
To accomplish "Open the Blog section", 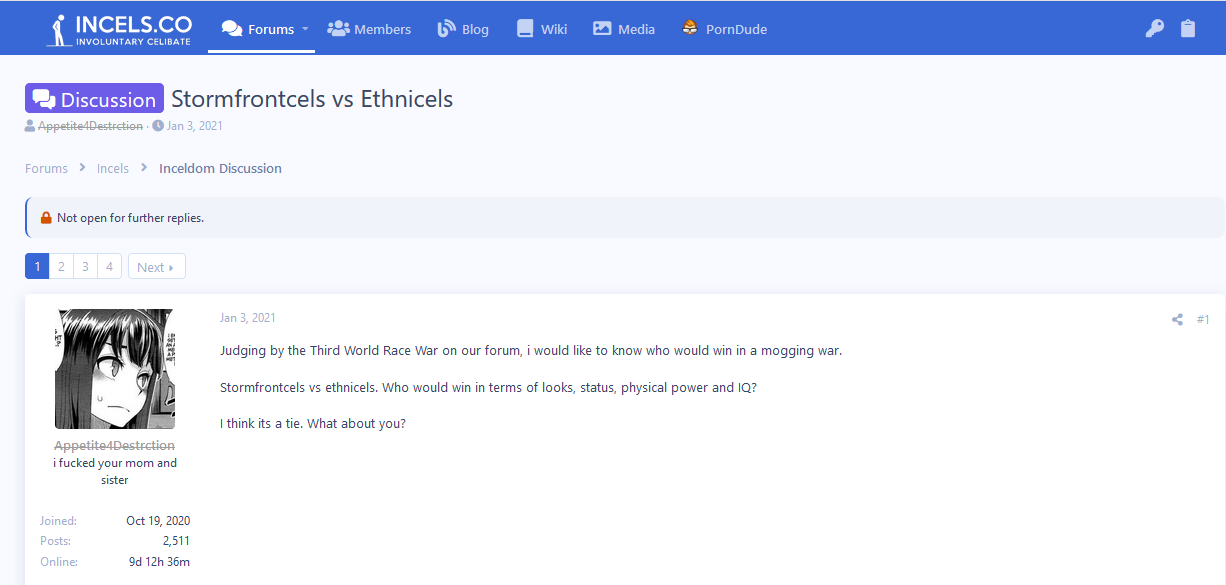I will [x=463, y=29].
